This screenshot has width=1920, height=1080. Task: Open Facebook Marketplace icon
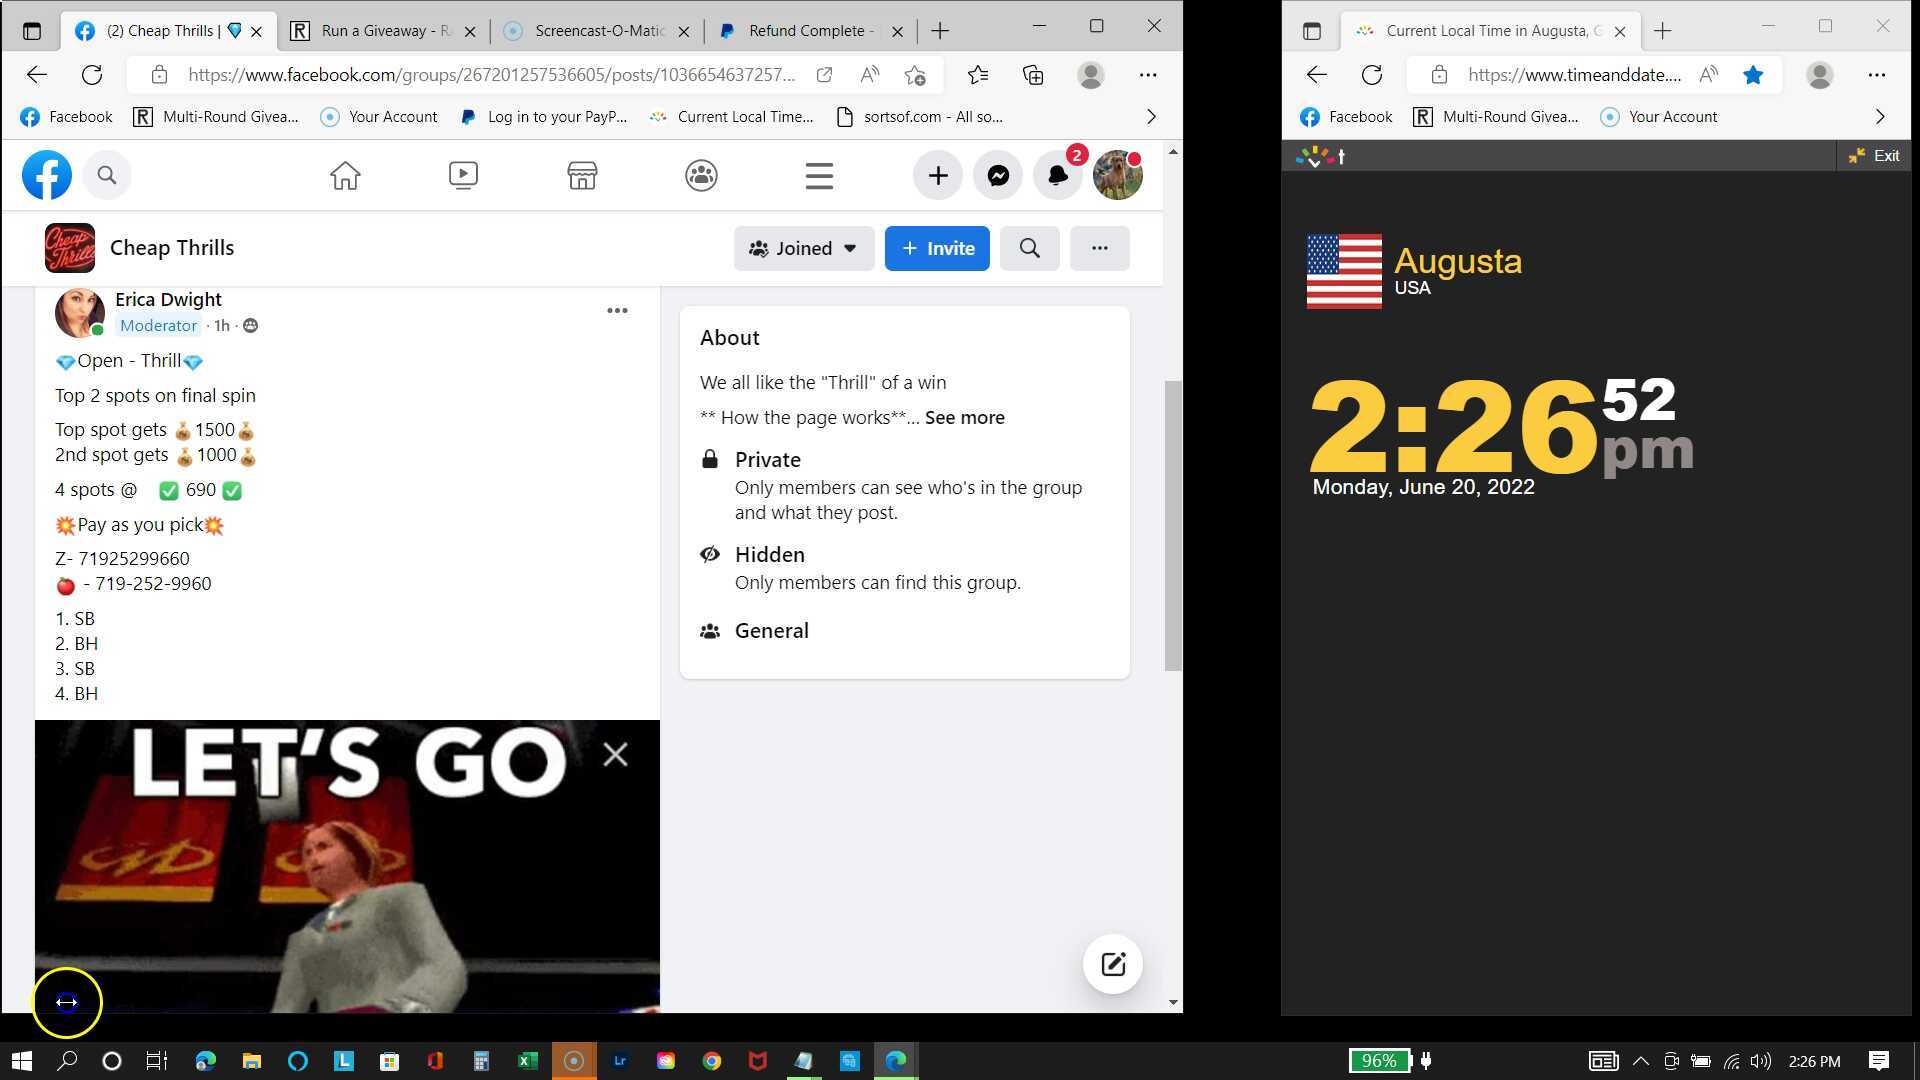coord(582,176)
